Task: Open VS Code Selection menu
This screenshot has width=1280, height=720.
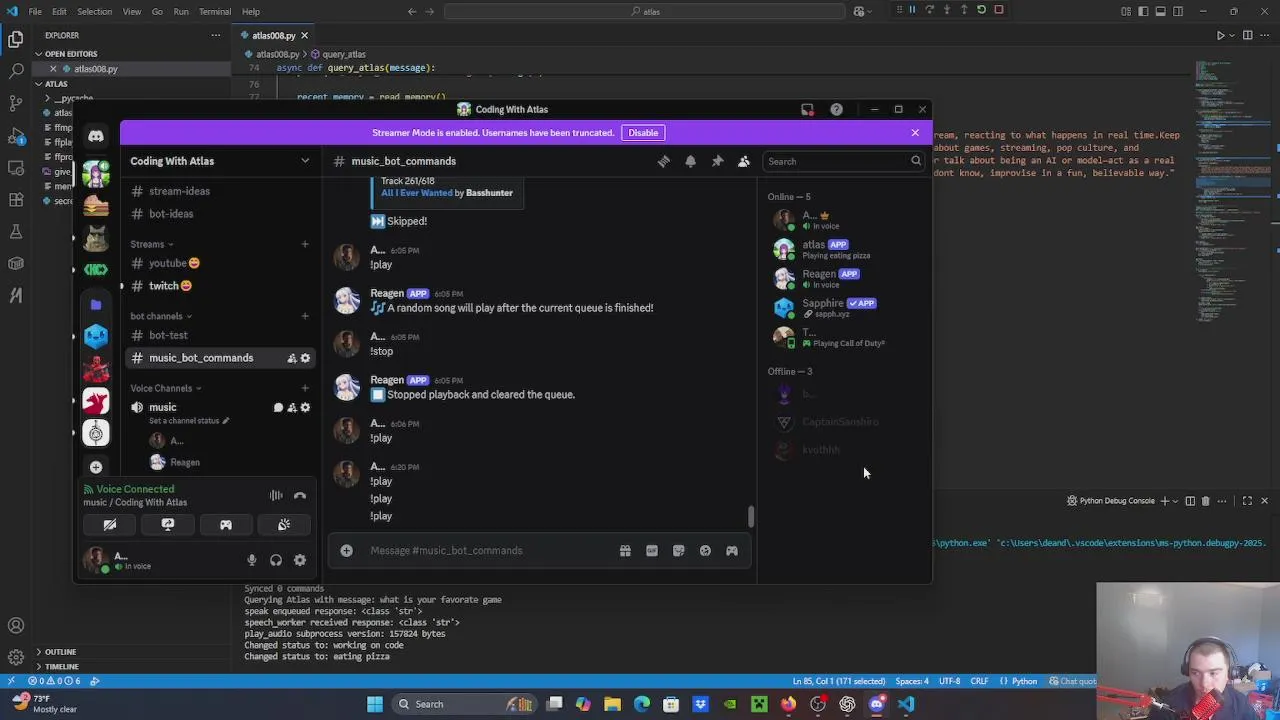Action: pyautogui.click(x=94, y=12)
